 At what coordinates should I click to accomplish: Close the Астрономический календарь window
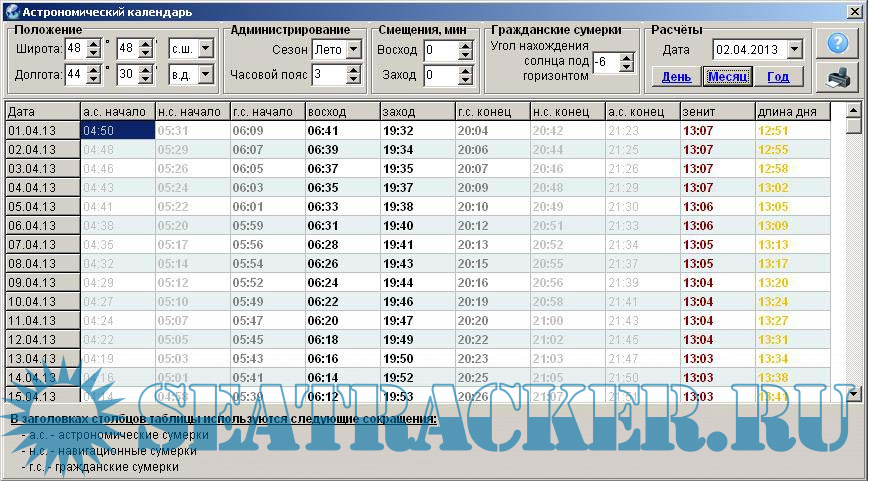(854, 11)
